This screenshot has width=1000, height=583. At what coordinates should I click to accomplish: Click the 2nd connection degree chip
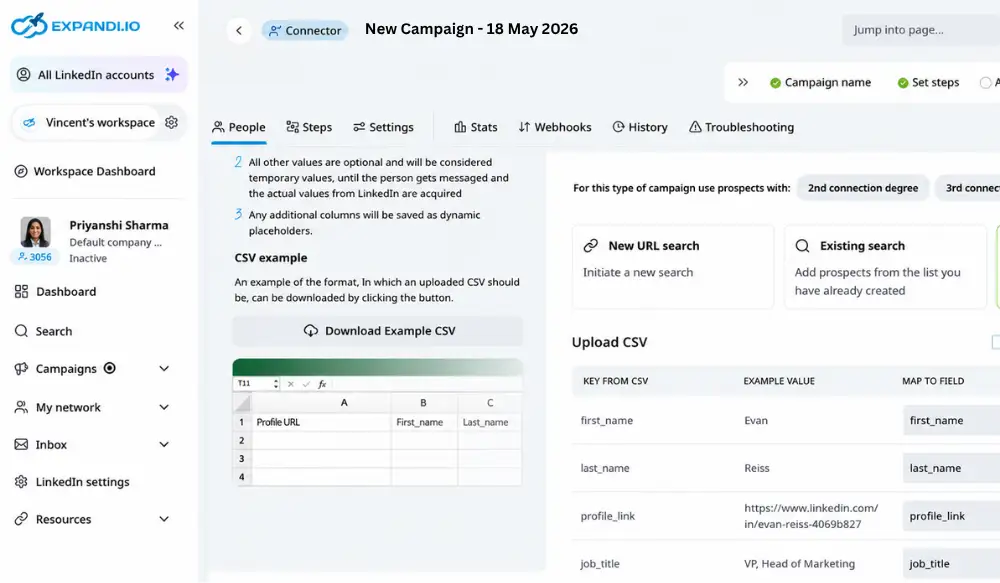coord(863,188)
